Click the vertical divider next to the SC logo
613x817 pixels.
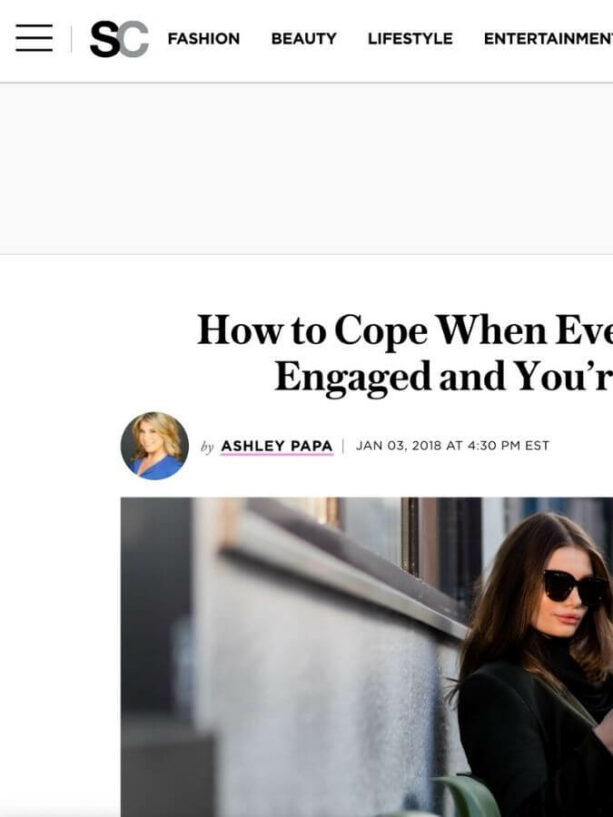pyautogui.click(x=71, y=39)
